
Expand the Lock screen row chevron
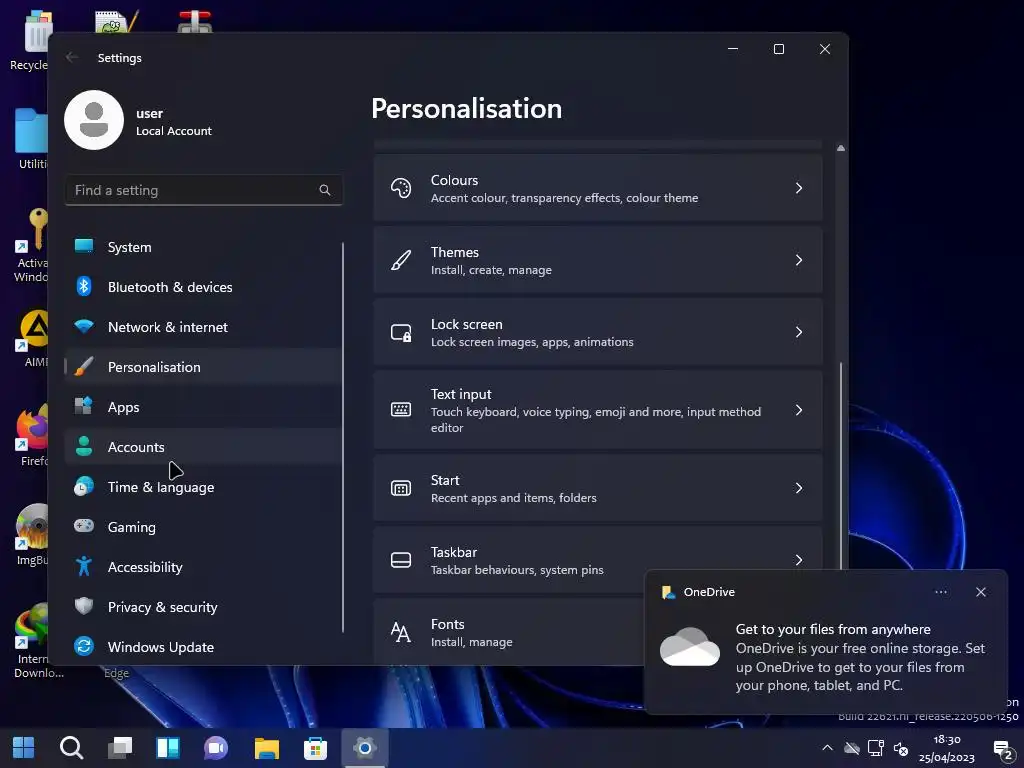799,332
